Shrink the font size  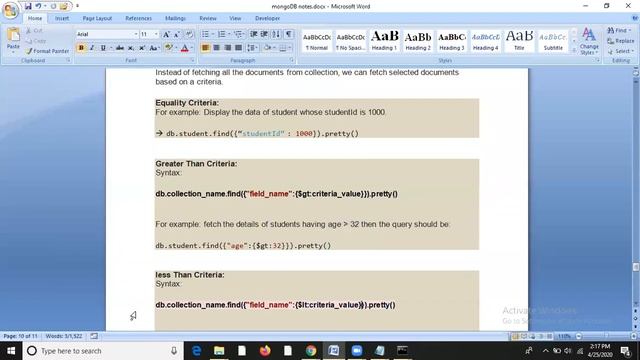pos(177,34)
